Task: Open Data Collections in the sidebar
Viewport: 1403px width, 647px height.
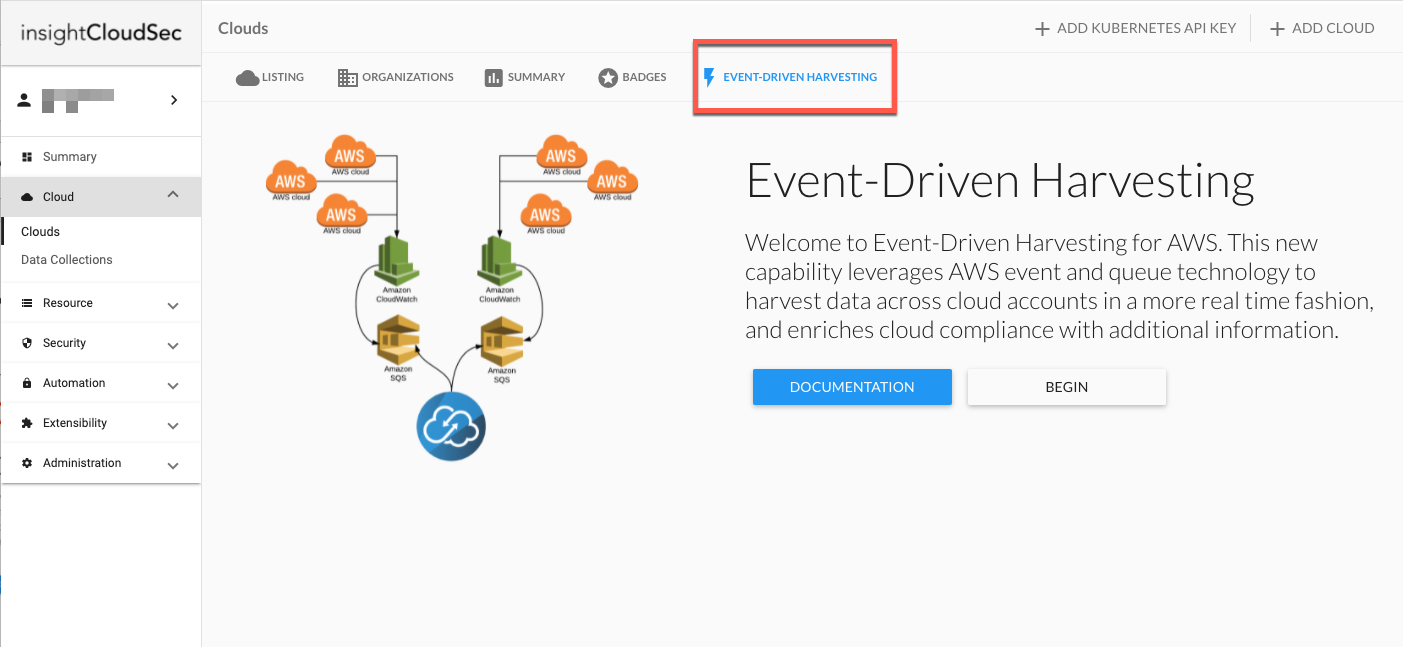Action: pos(67,259)
